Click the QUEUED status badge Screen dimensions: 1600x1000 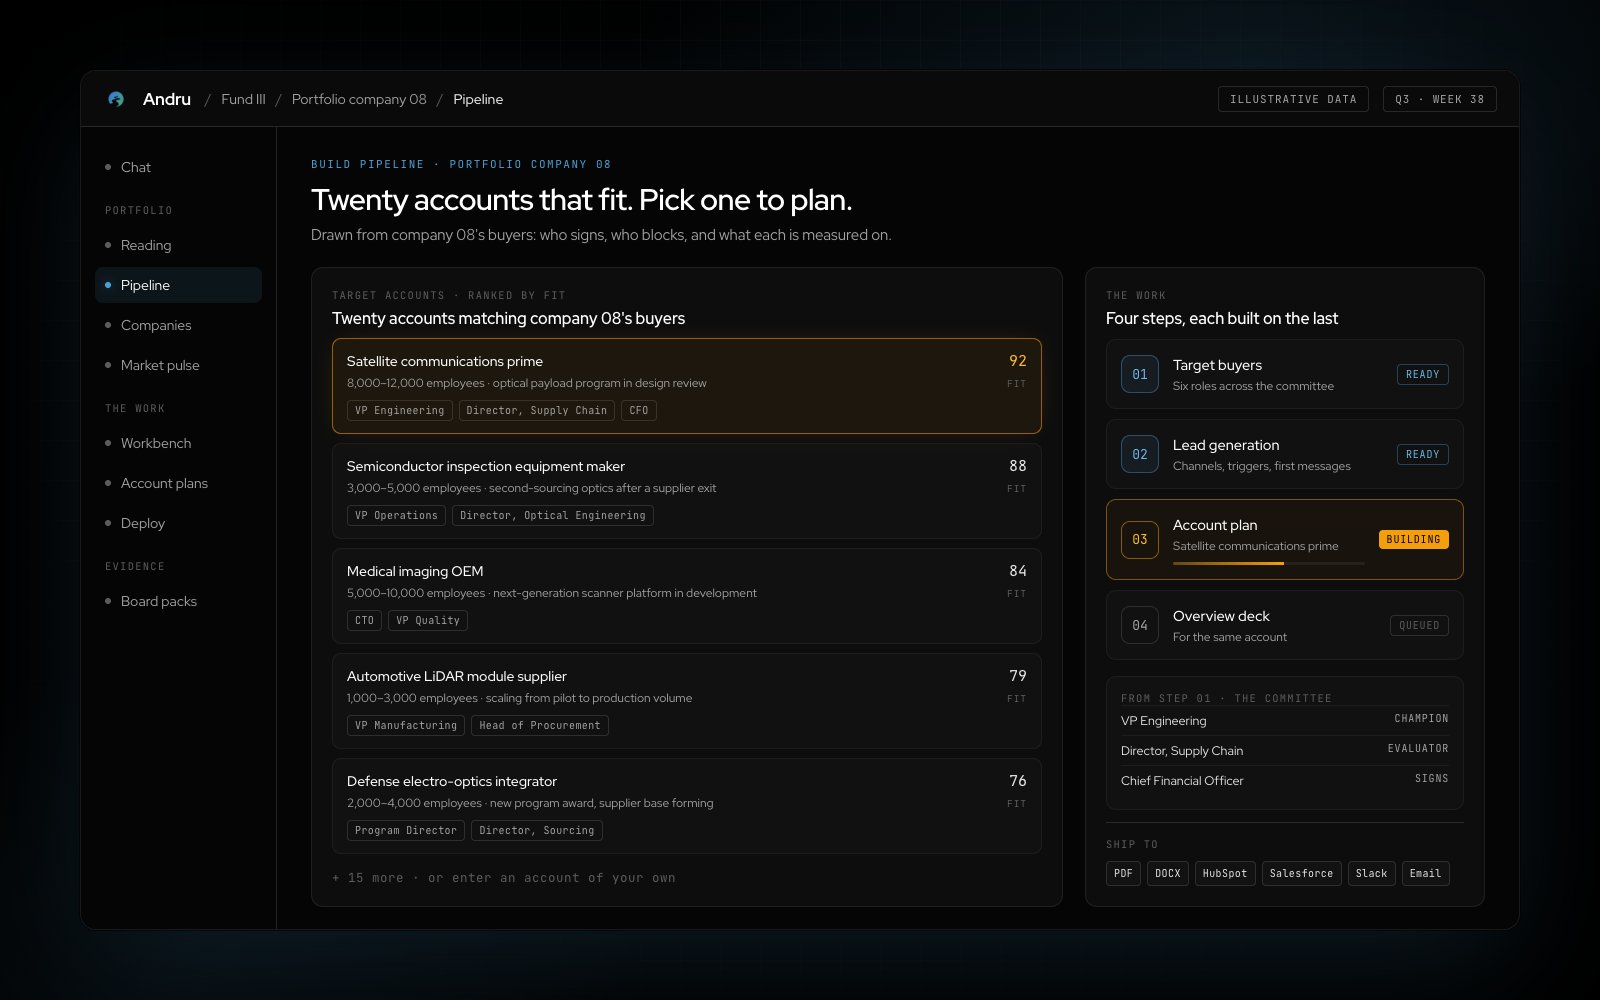point(1419,625)
